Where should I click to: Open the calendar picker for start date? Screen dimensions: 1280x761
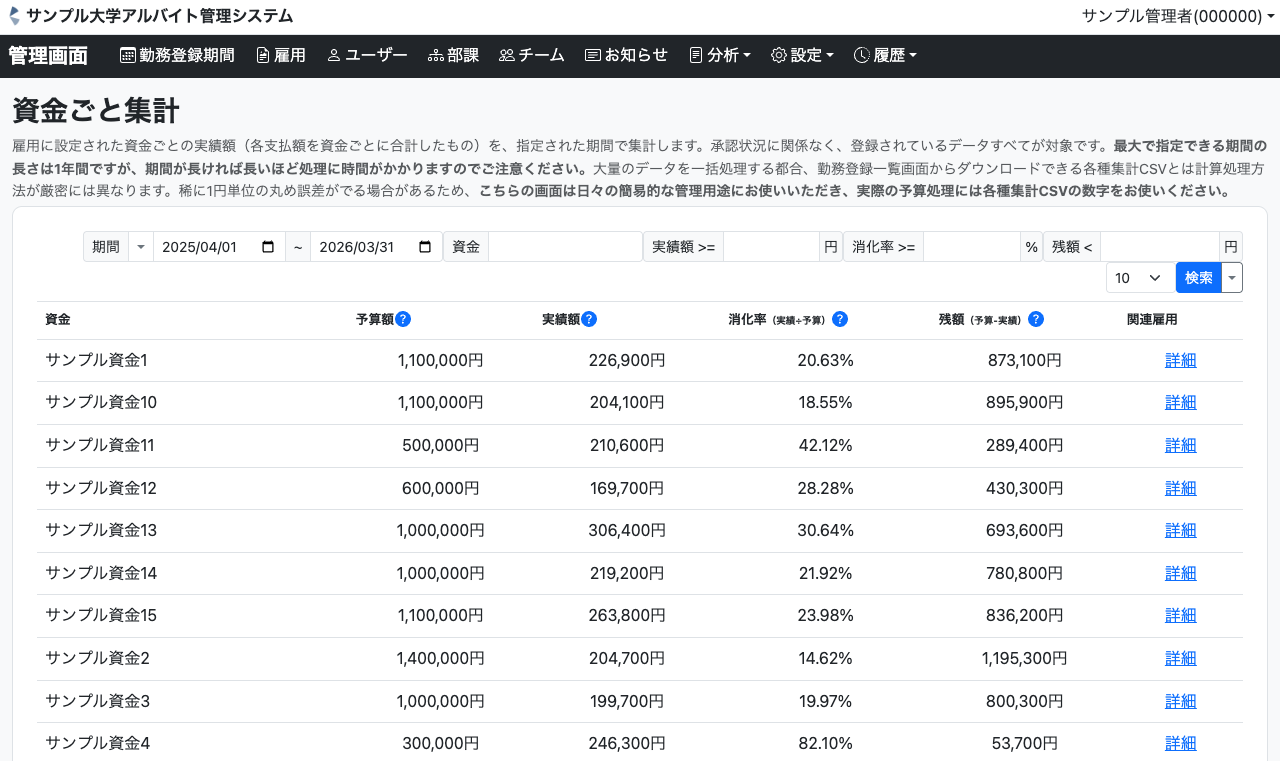point(268,247)
